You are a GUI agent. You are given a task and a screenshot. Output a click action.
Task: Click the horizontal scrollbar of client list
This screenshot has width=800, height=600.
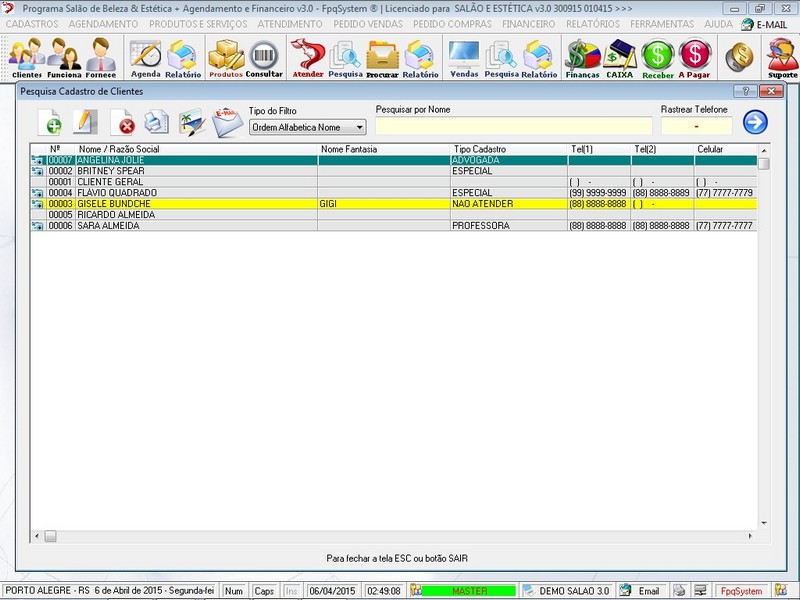400,536
